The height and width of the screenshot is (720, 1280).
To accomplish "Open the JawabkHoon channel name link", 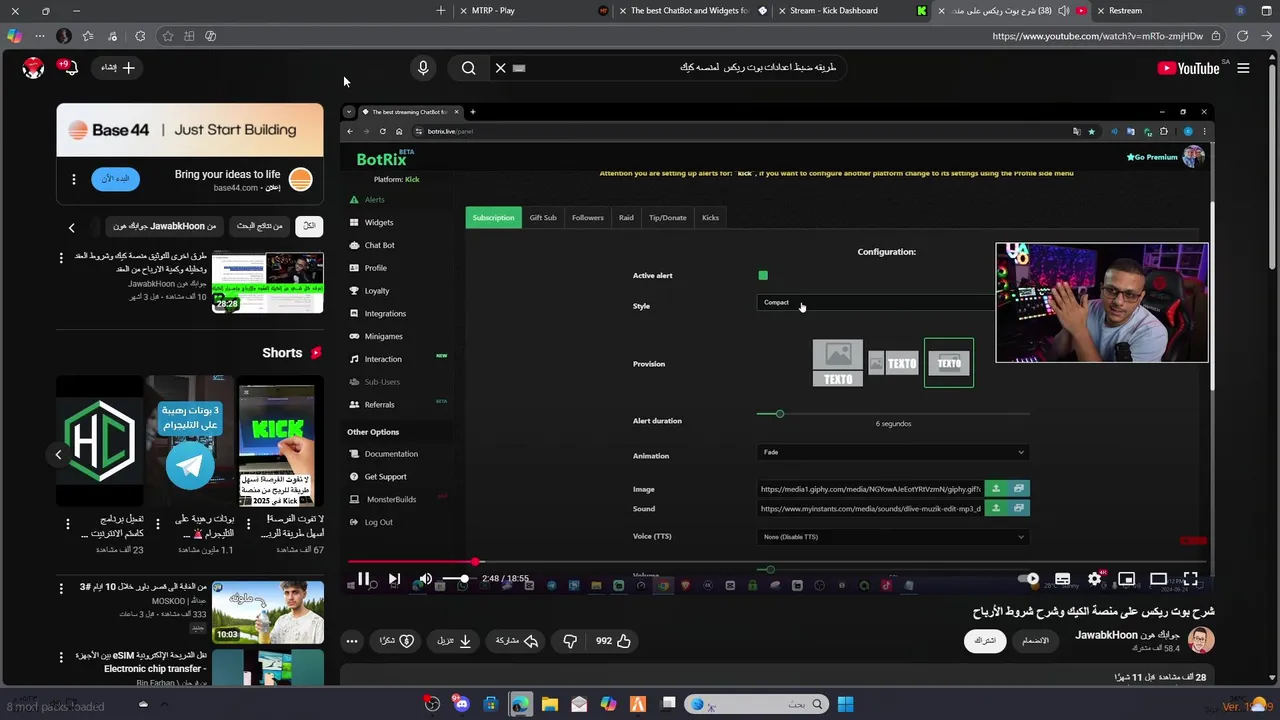I will coord(1127,635).
